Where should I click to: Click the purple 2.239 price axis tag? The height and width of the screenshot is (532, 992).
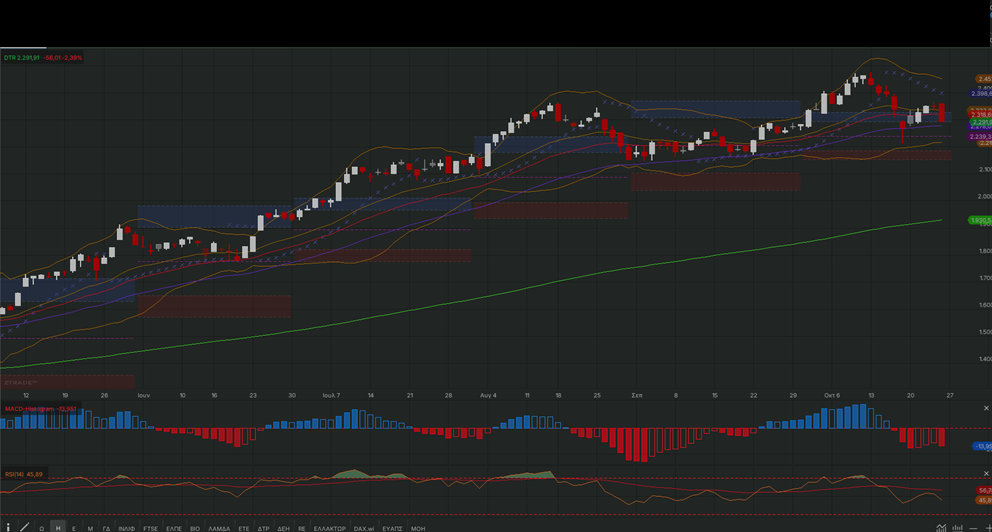[x=980, y=137]
